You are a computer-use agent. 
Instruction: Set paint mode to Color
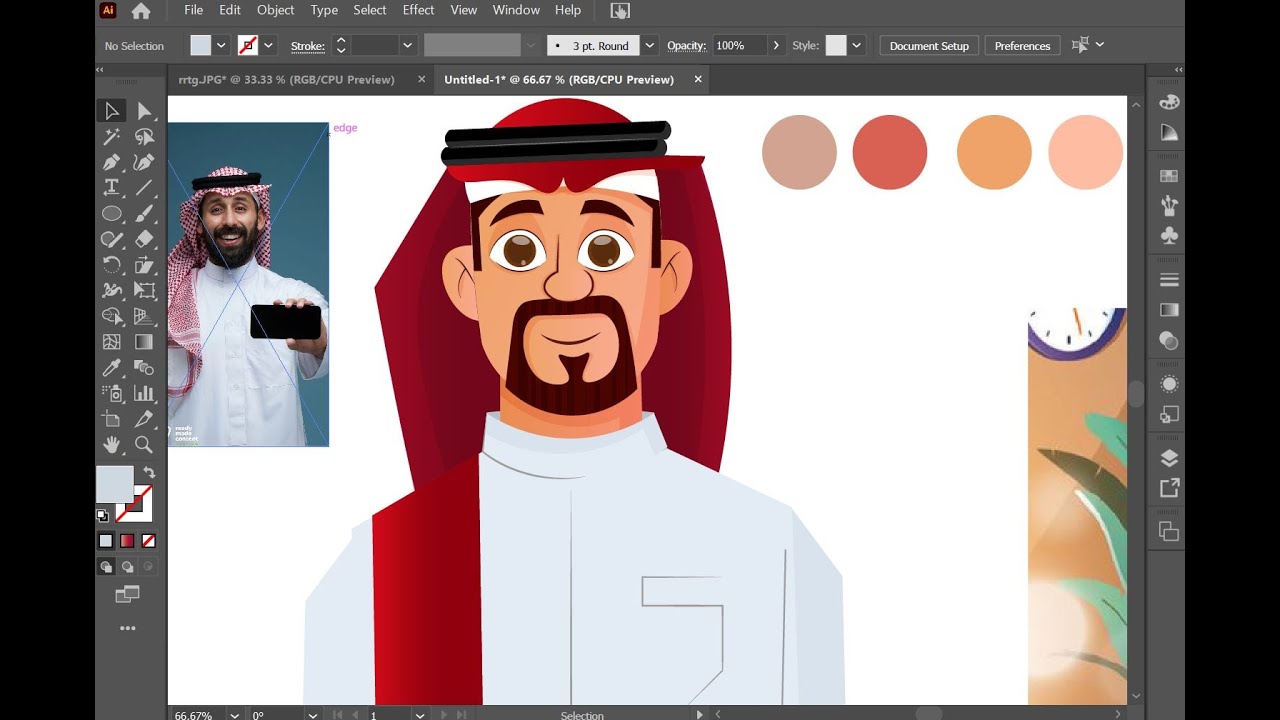pyautogui.click(x=106, y=541)
